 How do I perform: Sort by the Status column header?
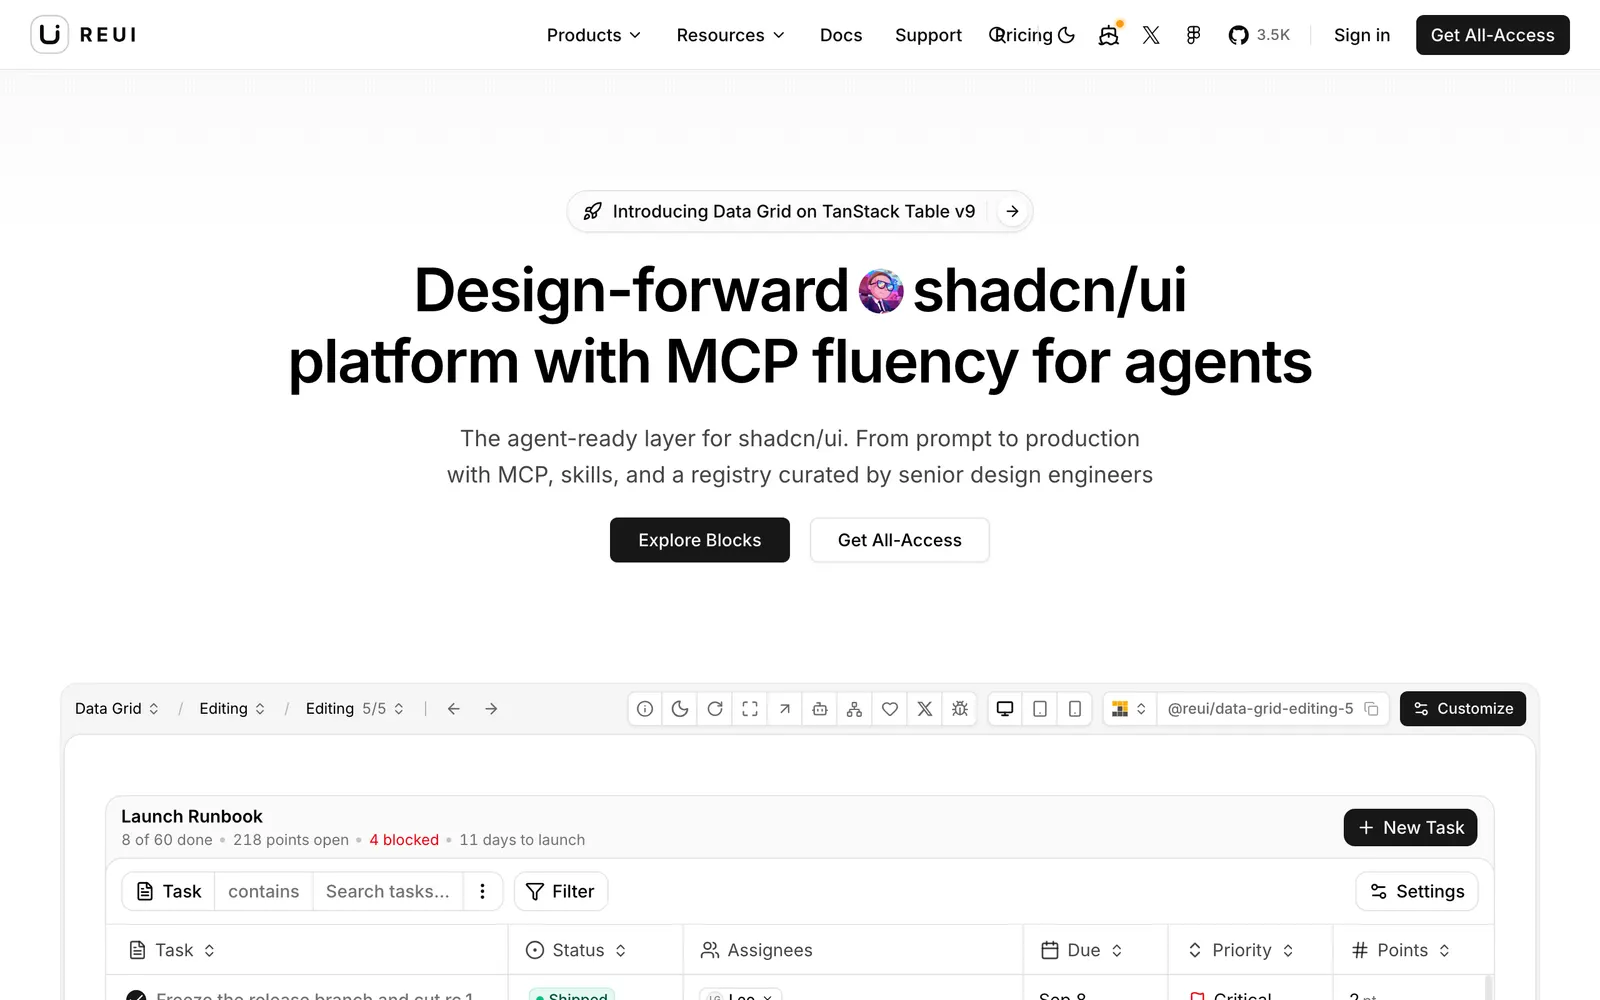[577, 950]
